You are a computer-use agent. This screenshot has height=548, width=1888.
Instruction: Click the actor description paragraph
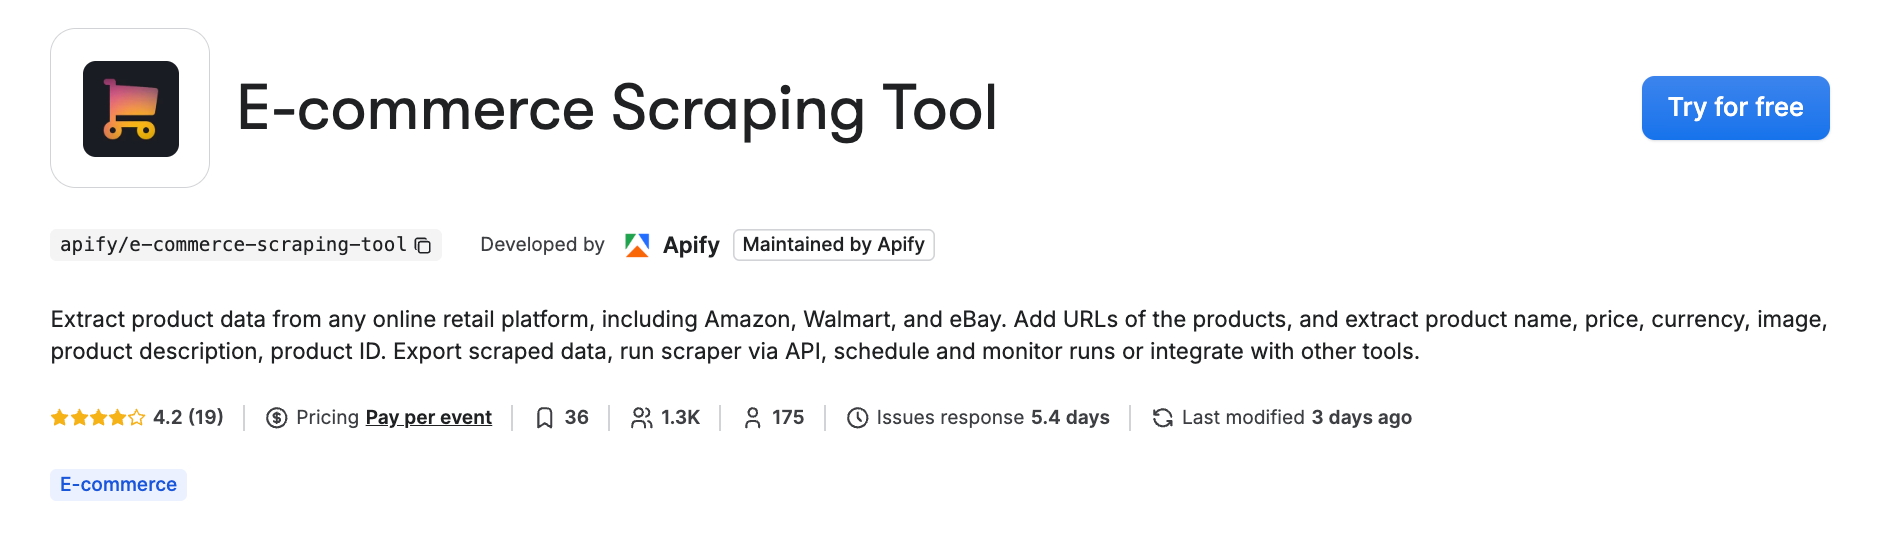(939, 335)
